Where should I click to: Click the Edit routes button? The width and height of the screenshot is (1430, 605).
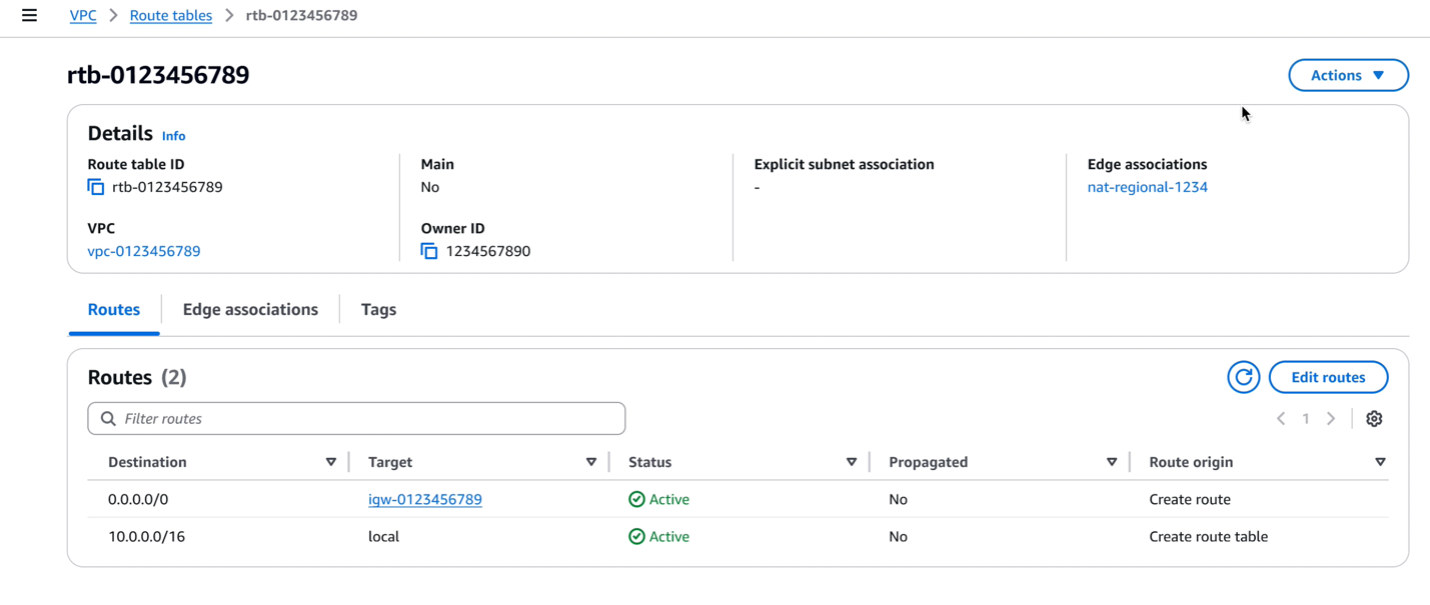[x=1328, y=377]
